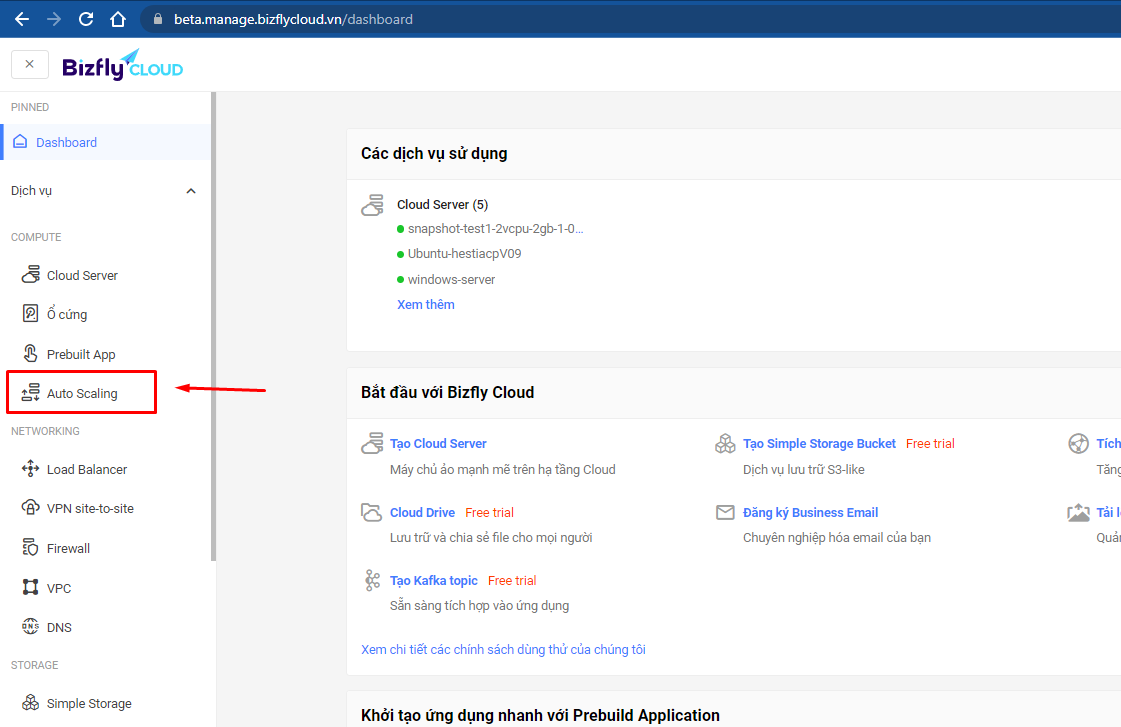
Task: Click the Đăng ký Business Email link
Action: point(810,513)
